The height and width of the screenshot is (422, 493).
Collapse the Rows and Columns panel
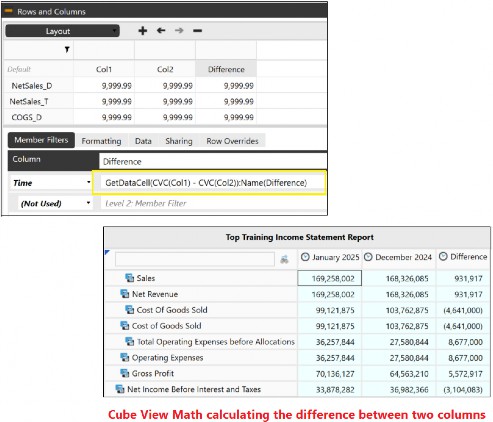click(x=9, y=11)
